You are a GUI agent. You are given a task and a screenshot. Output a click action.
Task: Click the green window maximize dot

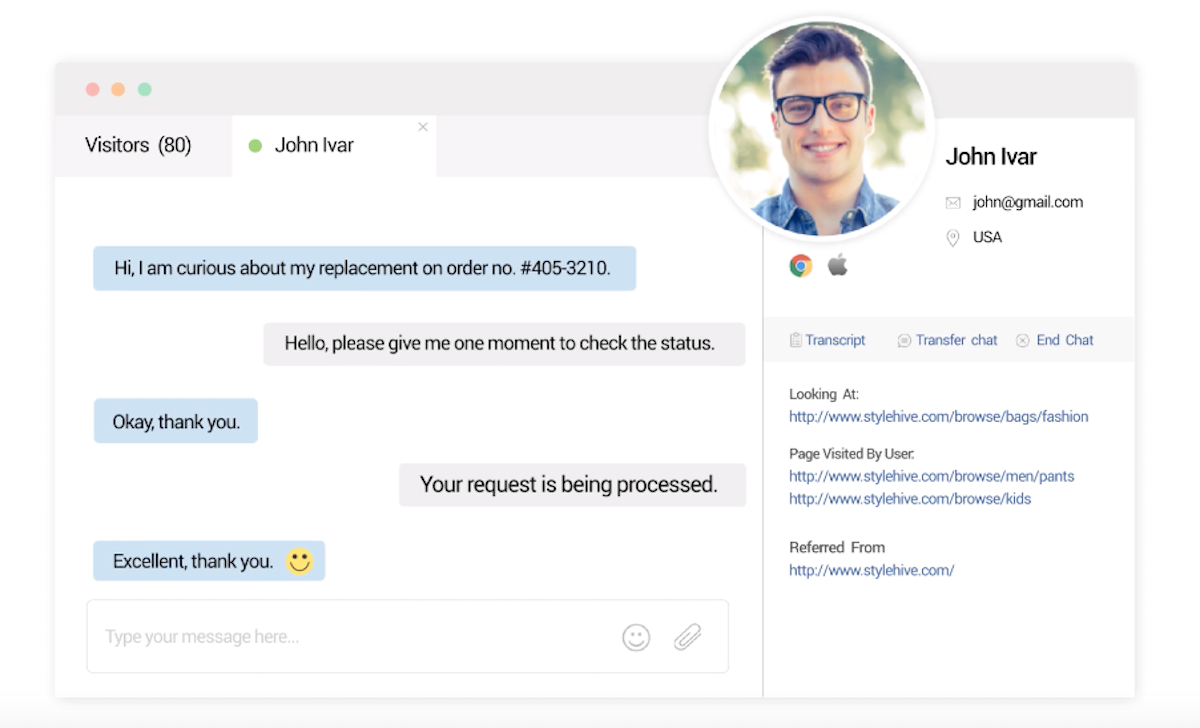[x=144, y=89]
